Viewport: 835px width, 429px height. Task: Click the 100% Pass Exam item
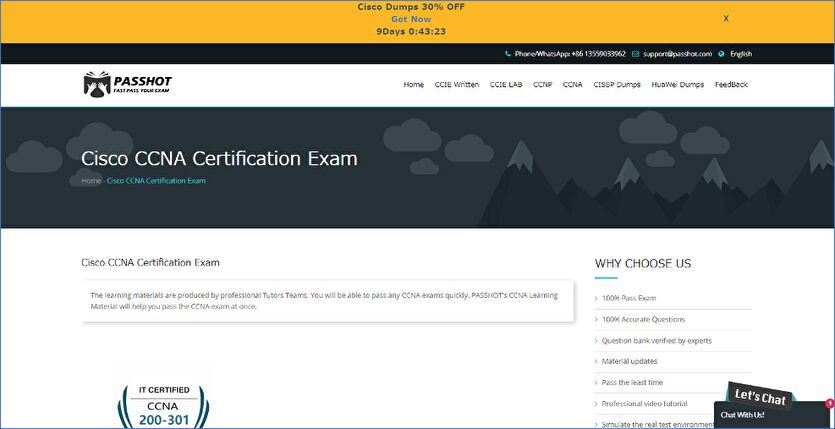point(629,298)
